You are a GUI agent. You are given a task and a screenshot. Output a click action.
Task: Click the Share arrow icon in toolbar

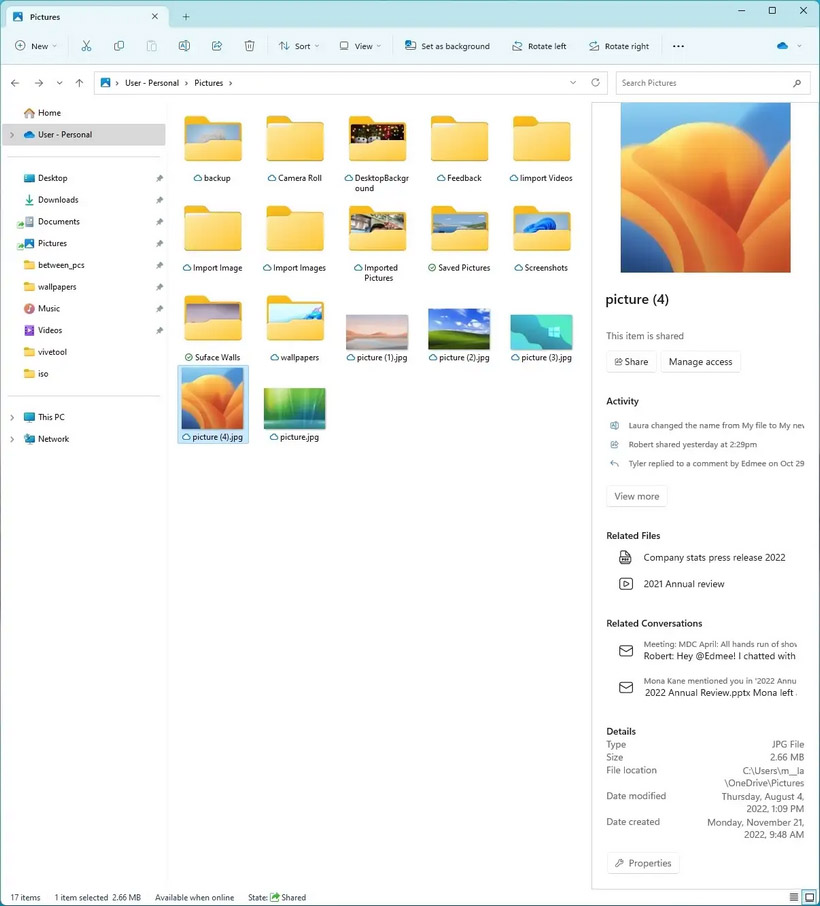217,46
